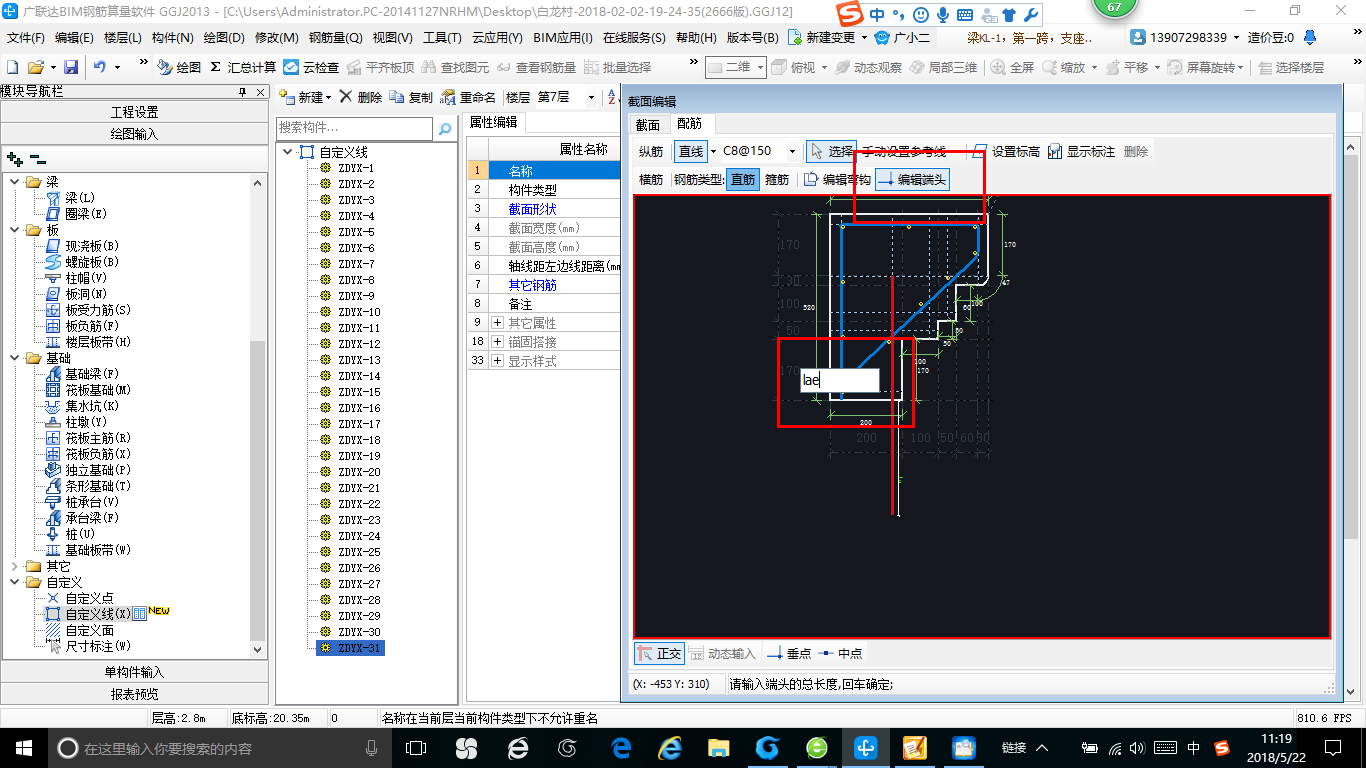The image size is (1366, 768).
Task: Expand 锚固搭接 property group
Action: pyautogui.click(x=498, y=342)
